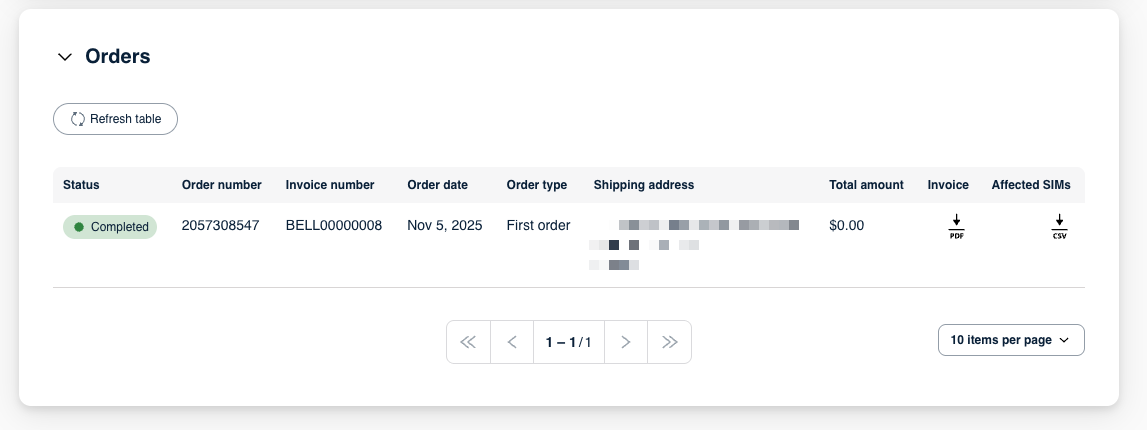Click the Orders section heading
1147x430 pixels.
(118, 57)
